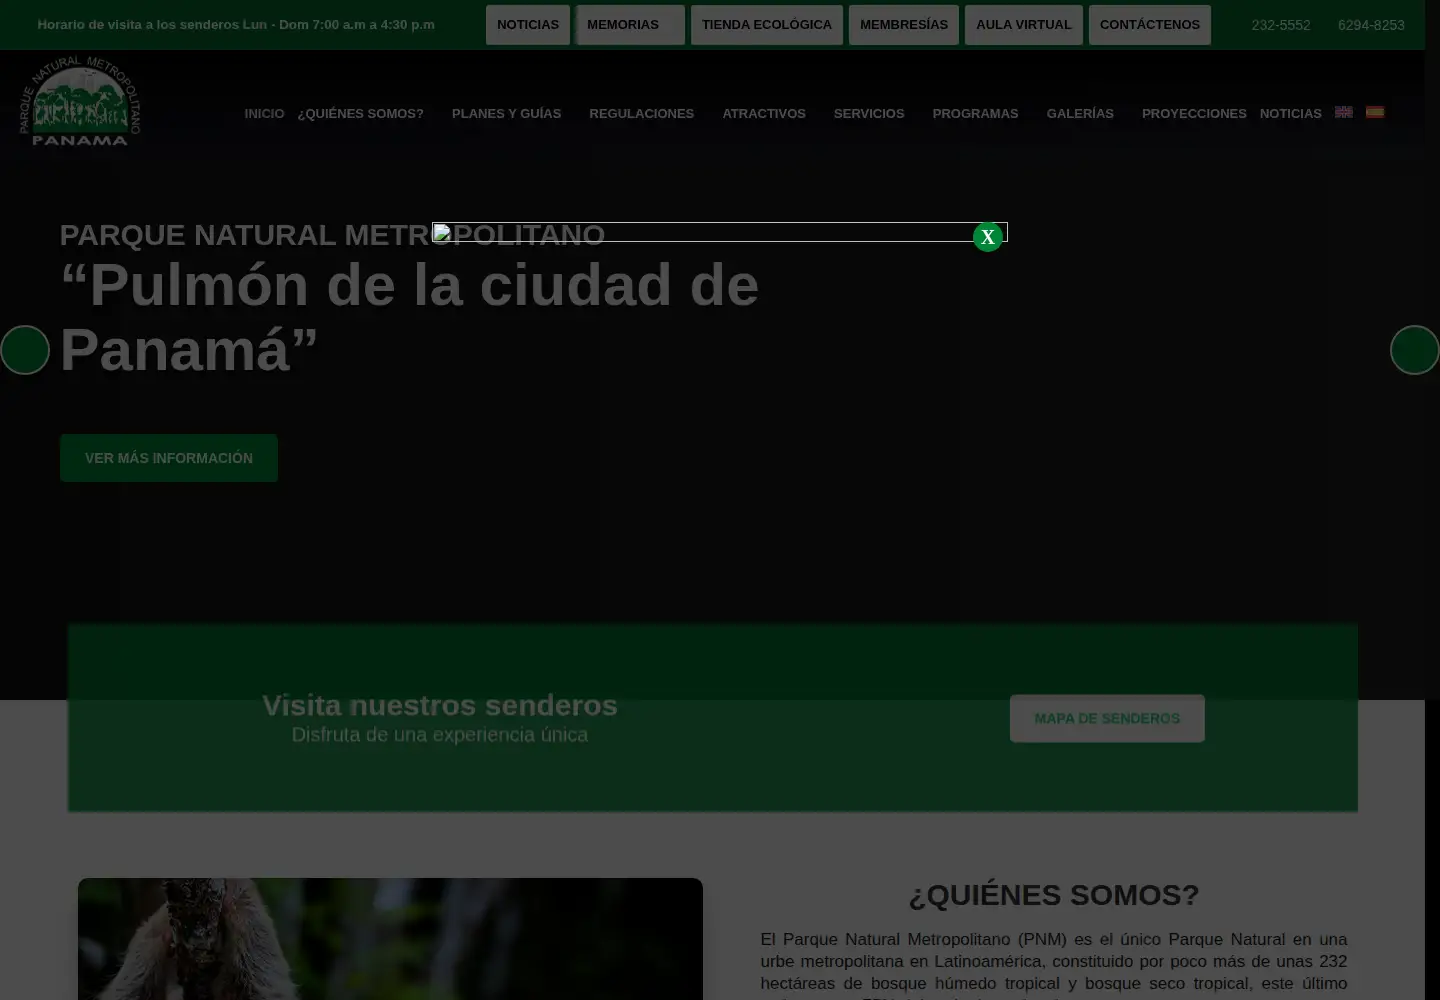Switch language using the English flag icon
The height and width of the screenshot is (1000, 1440).
point(1344,112)
